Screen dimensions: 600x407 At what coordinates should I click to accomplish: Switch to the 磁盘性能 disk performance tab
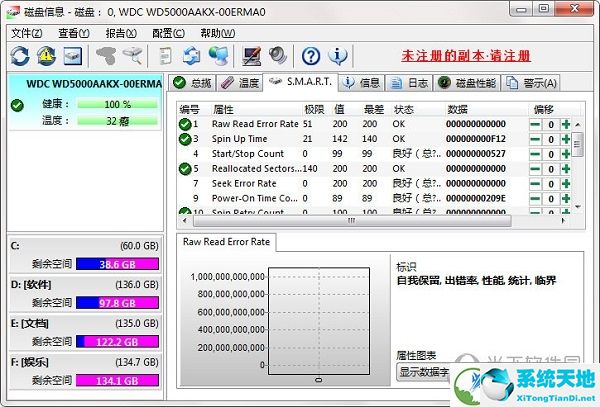tap(467, 83)
